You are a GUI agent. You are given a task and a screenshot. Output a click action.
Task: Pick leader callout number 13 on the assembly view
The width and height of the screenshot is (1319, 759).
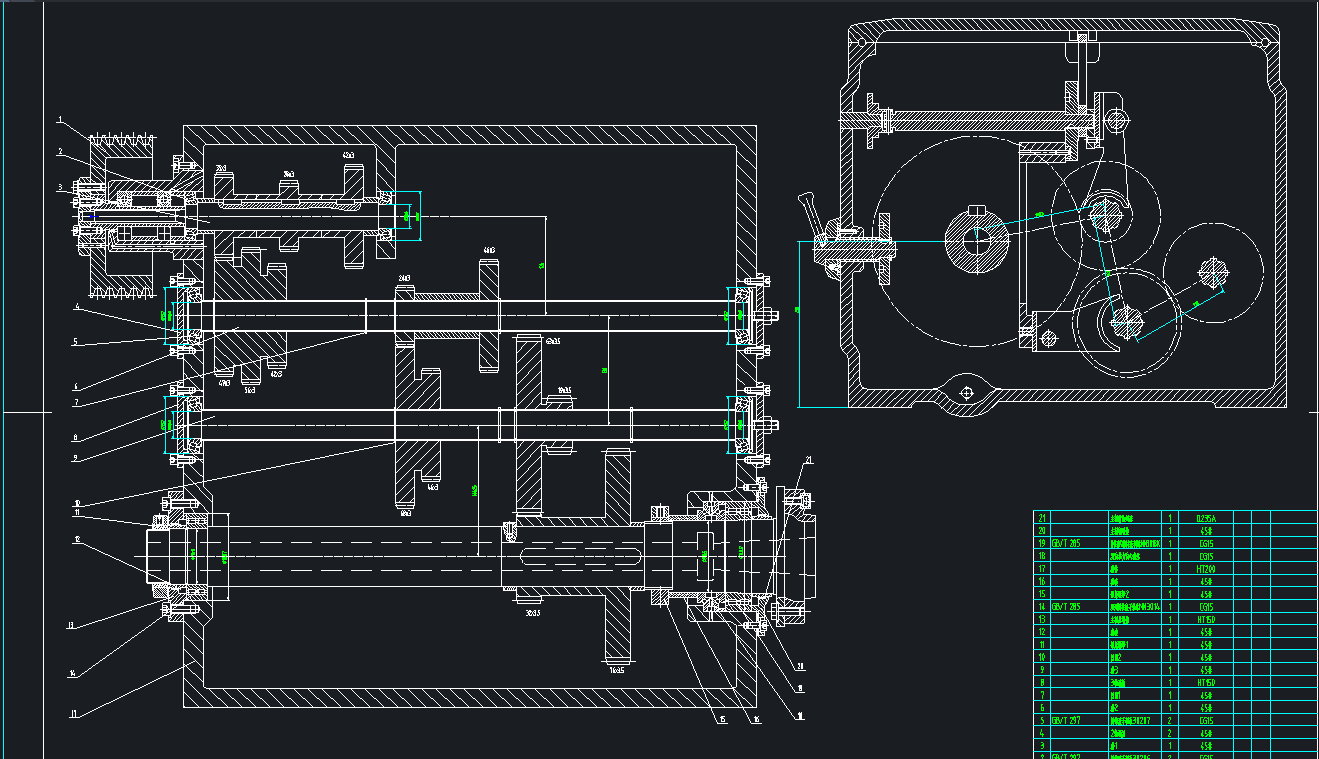pos(72,626)
